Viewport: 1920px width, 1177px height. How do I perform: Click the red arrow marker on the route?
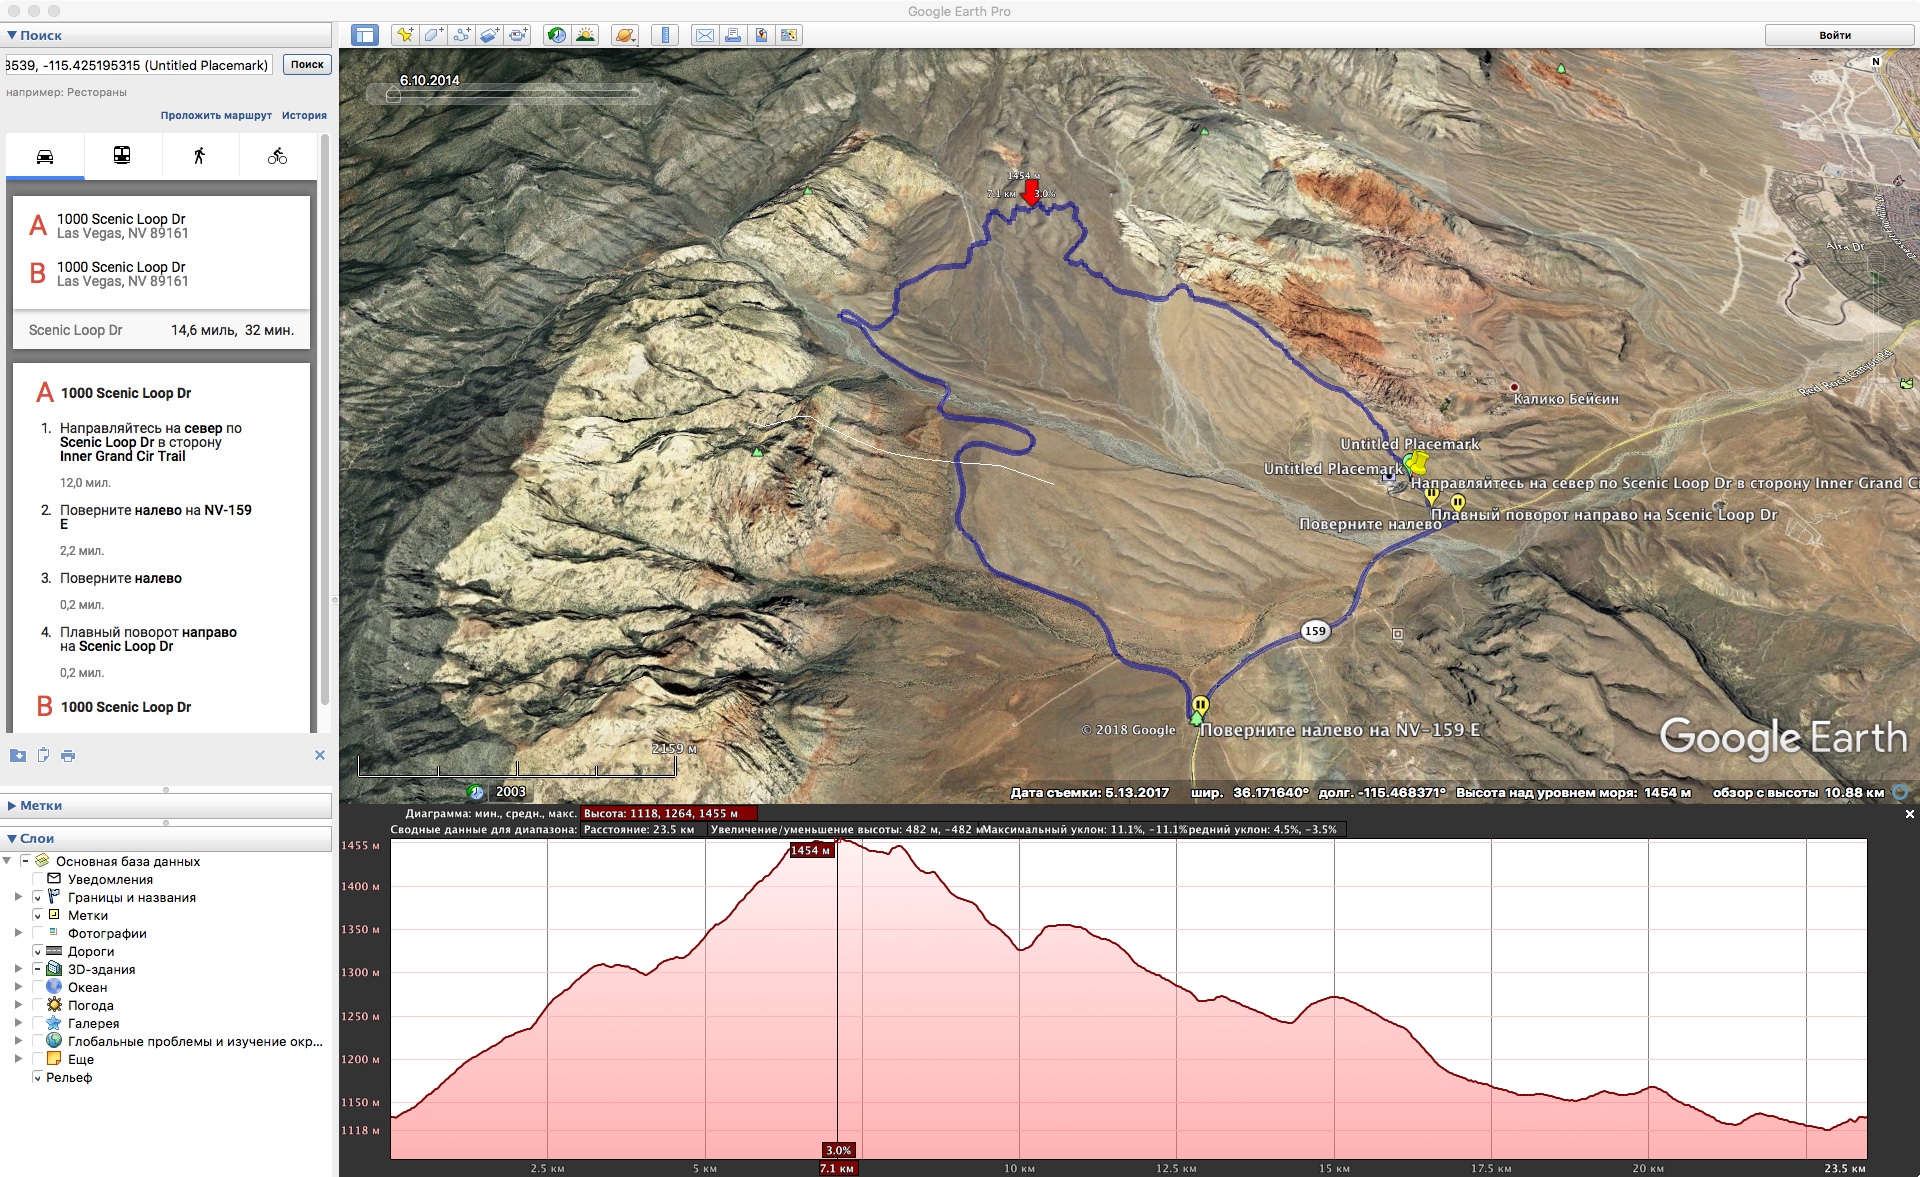[1031, 192]
